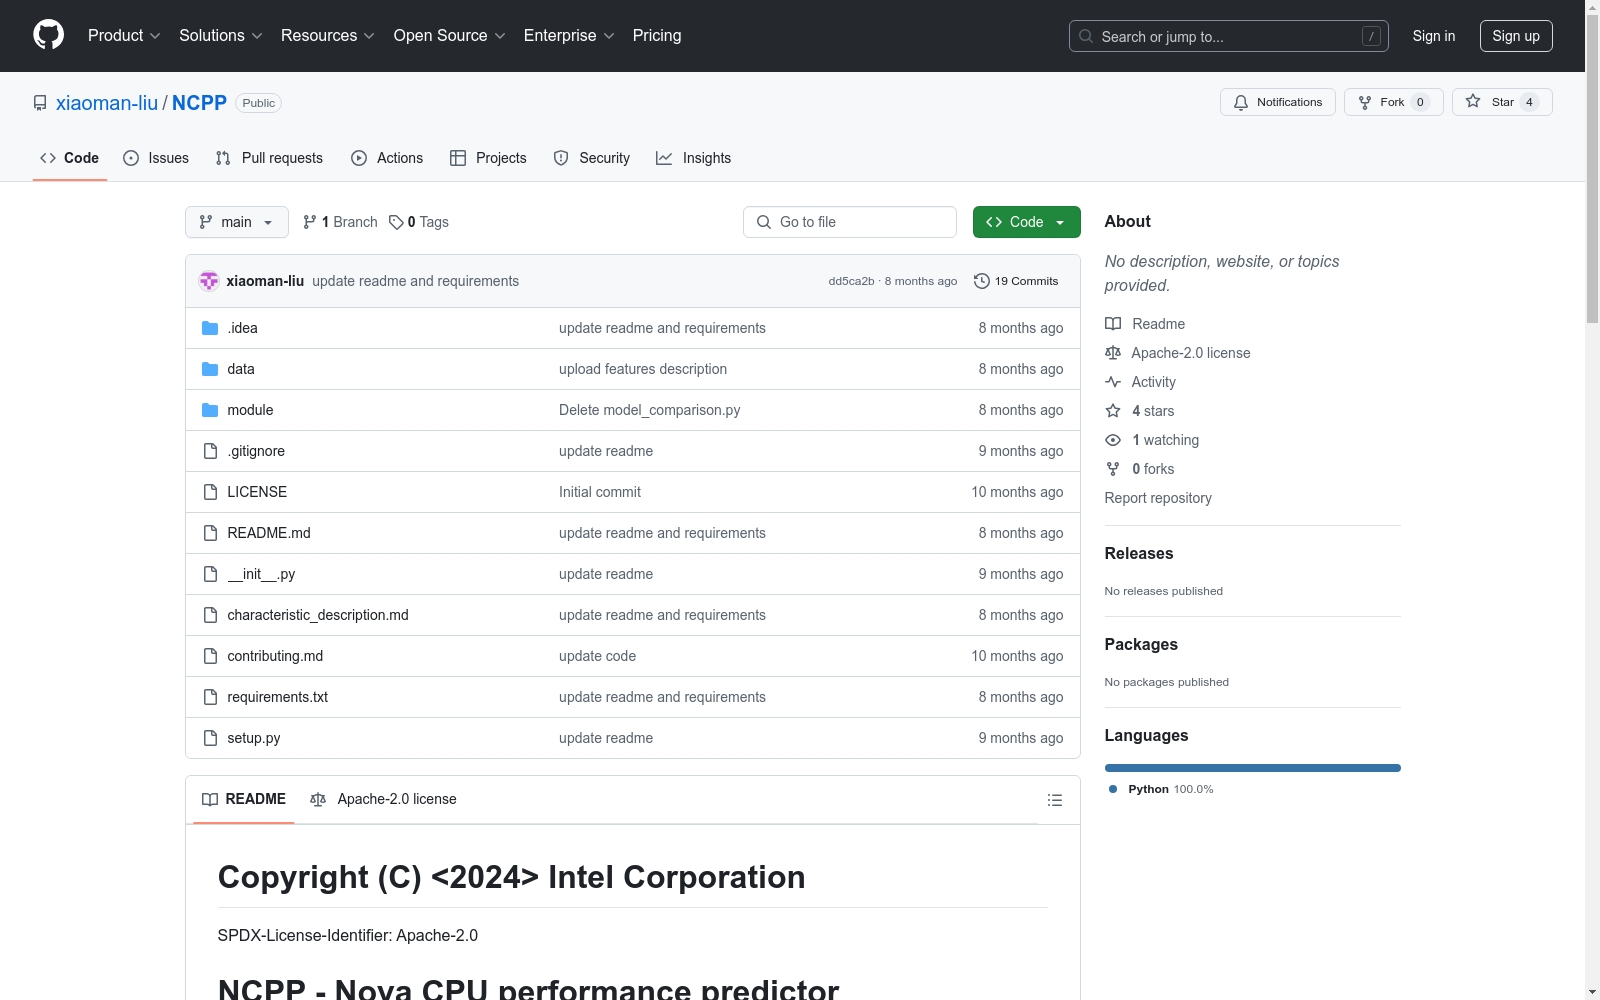Click the requirements.txt file icon
The image size is (1600, 1000).
[x=210, y=697]
